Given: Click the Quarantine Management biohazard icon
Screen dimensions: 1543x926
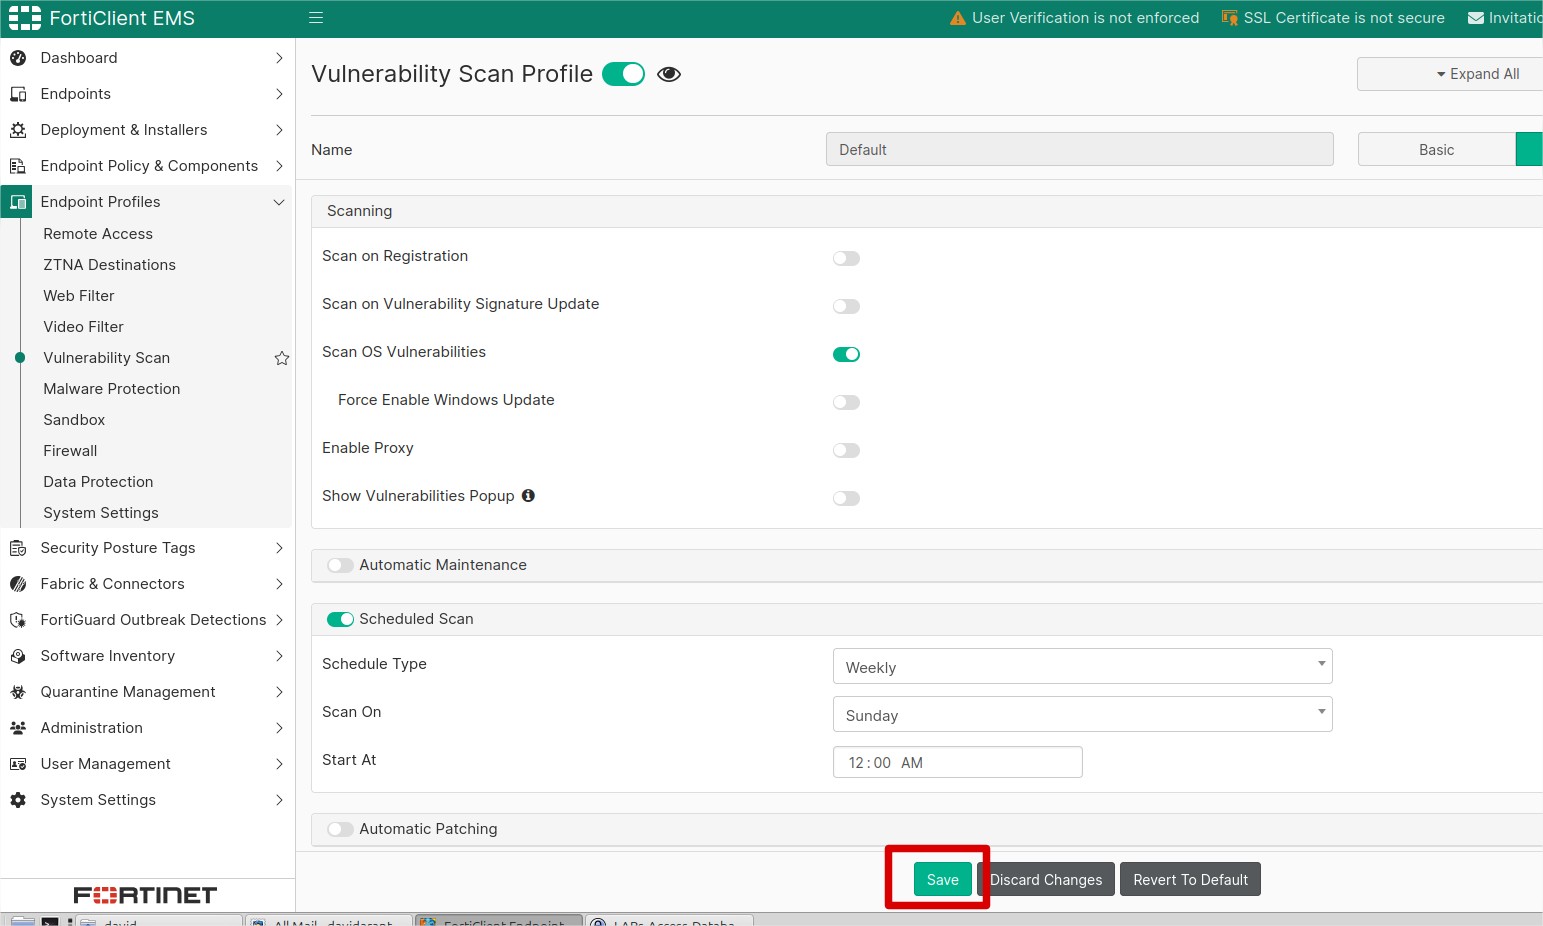Looking at the screenshot, I should pos(18,692).
